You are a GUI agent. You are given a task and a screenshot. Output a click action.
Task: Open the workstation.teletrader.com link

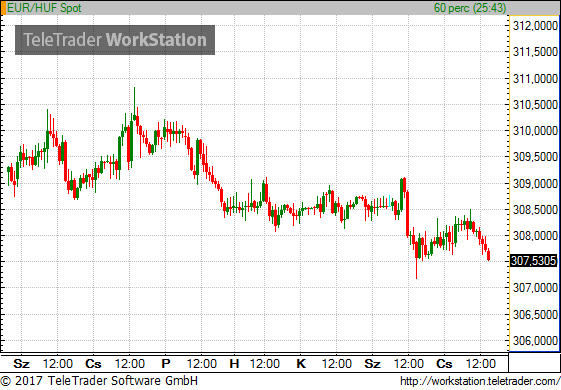tap(480, 381)
